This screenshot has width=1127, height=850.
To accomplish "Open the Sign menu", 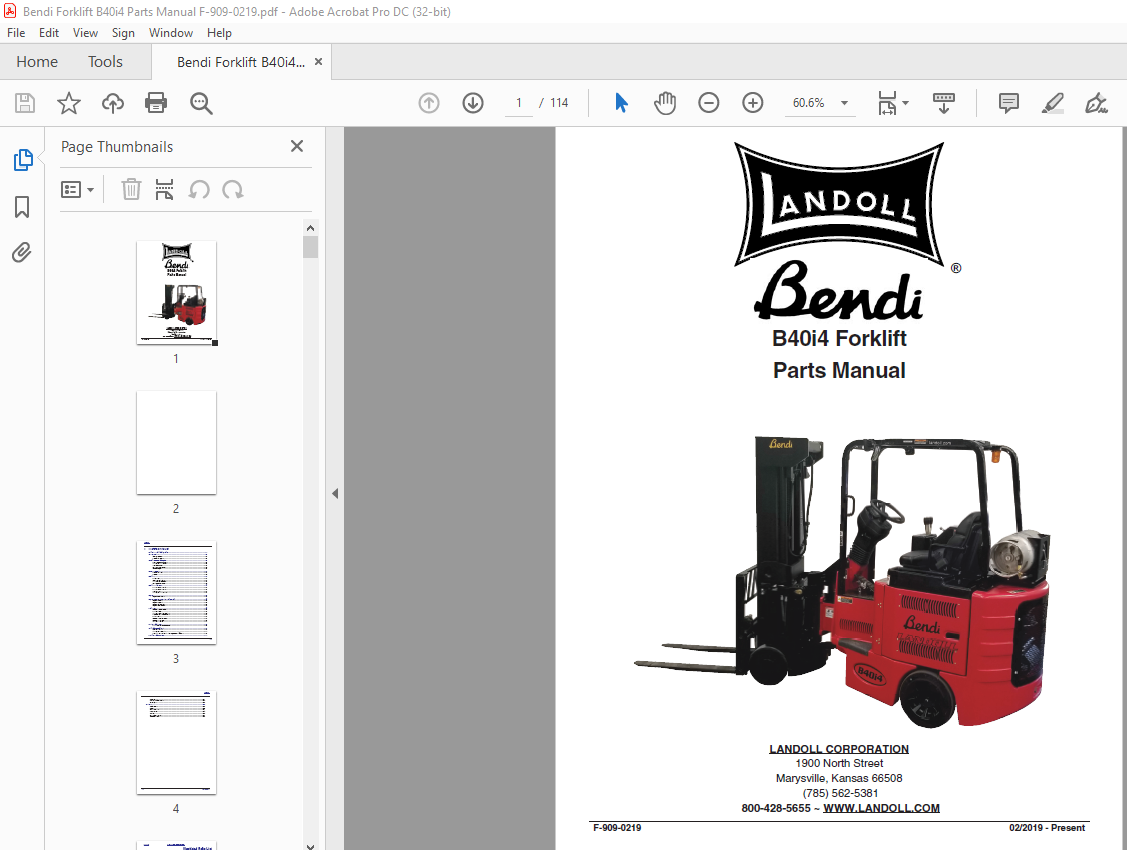I will [x=124, y=33].
